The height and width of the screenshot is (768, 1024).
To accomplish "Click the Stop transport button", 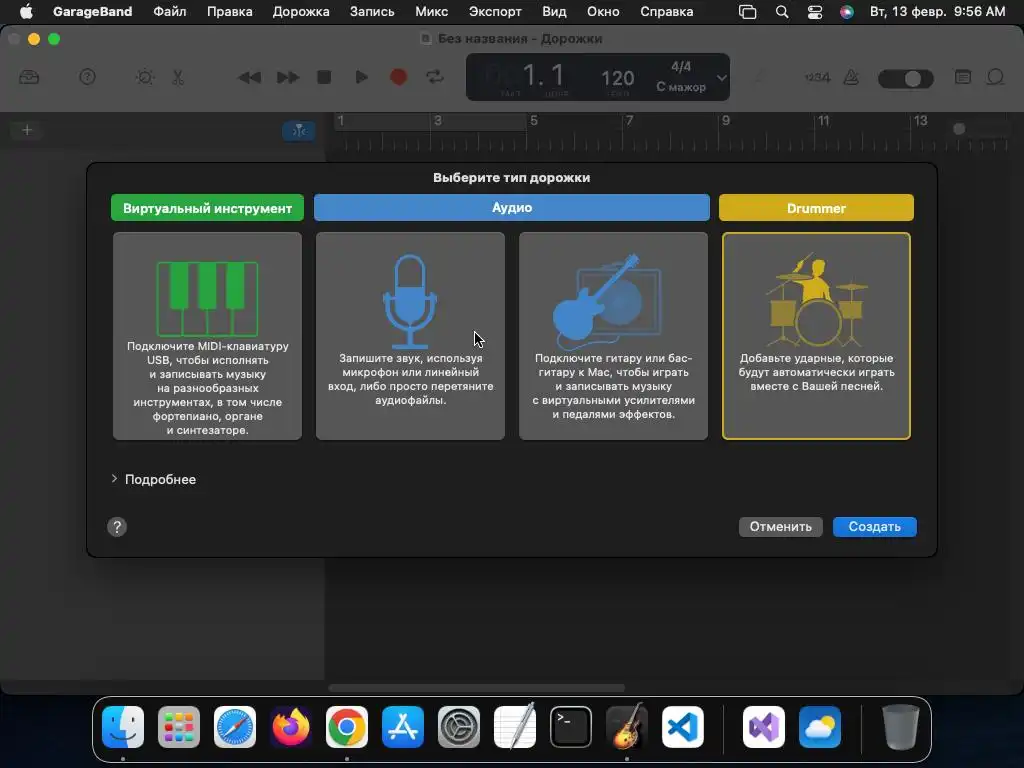I will pyautogui.click(x=324, y=78).
